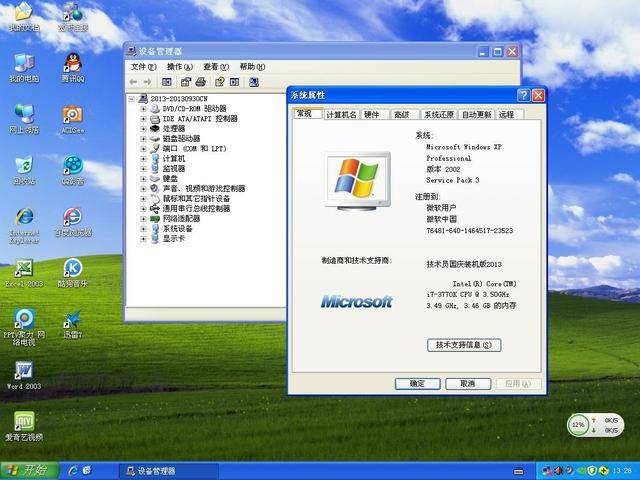640x480 pixels.
Task: Collapse the 2013-20130930CN root node
Action: coord(131,98)
